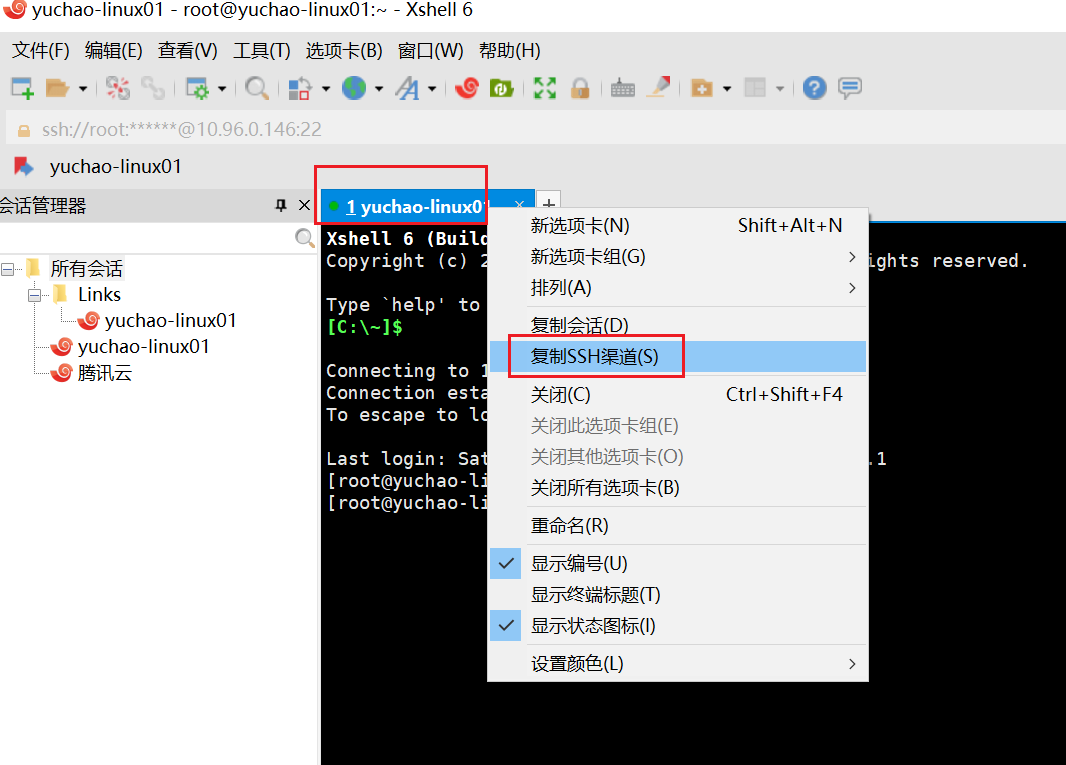Click the magnifier Find icon in toolbar
1066x765 pixels.
pyautogui.click(x=256, y=88)
